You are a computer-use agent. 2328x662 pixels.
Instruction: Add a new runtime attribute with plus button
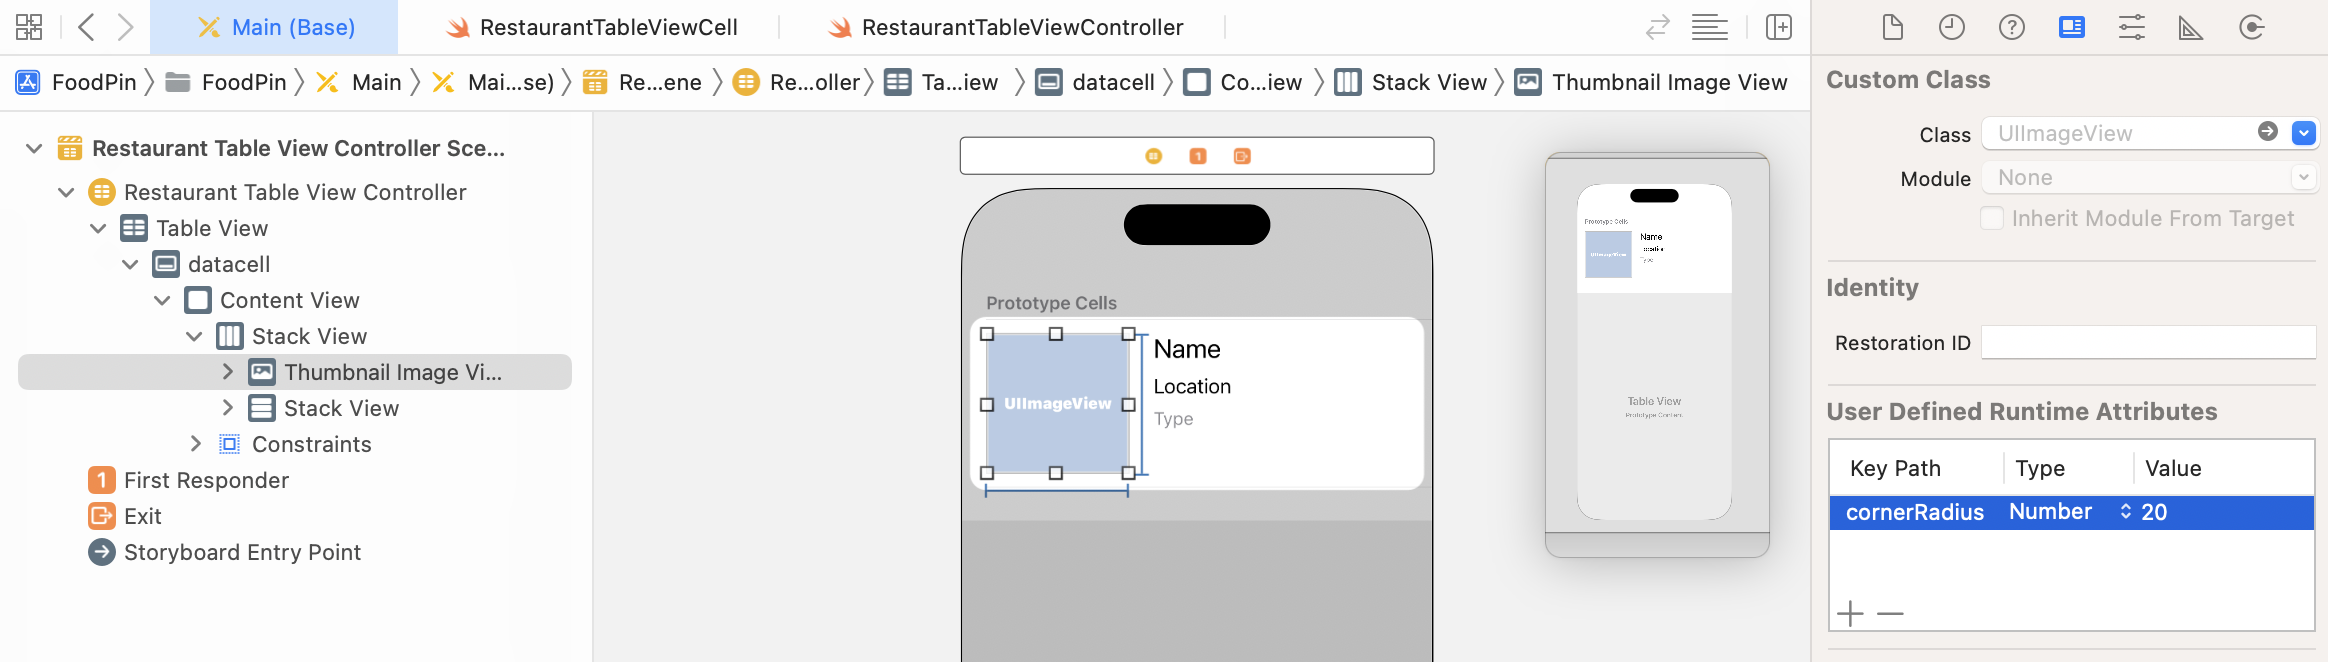tap(1850, 613)
